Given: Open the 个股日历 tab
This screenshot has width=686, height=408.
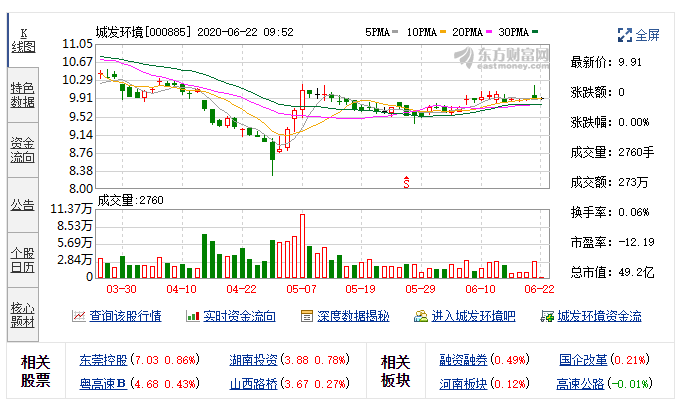Looking at the screenshot, I should tap(23, 260).
